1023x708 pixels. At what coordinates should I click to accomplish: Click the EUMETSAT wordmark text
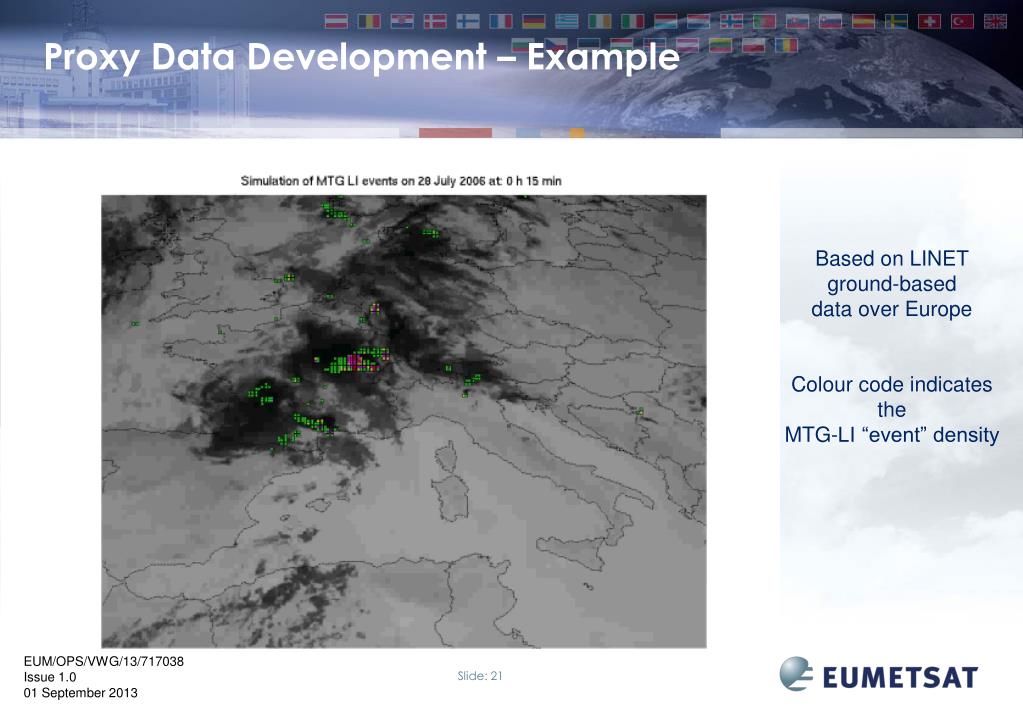click(900, 677)
